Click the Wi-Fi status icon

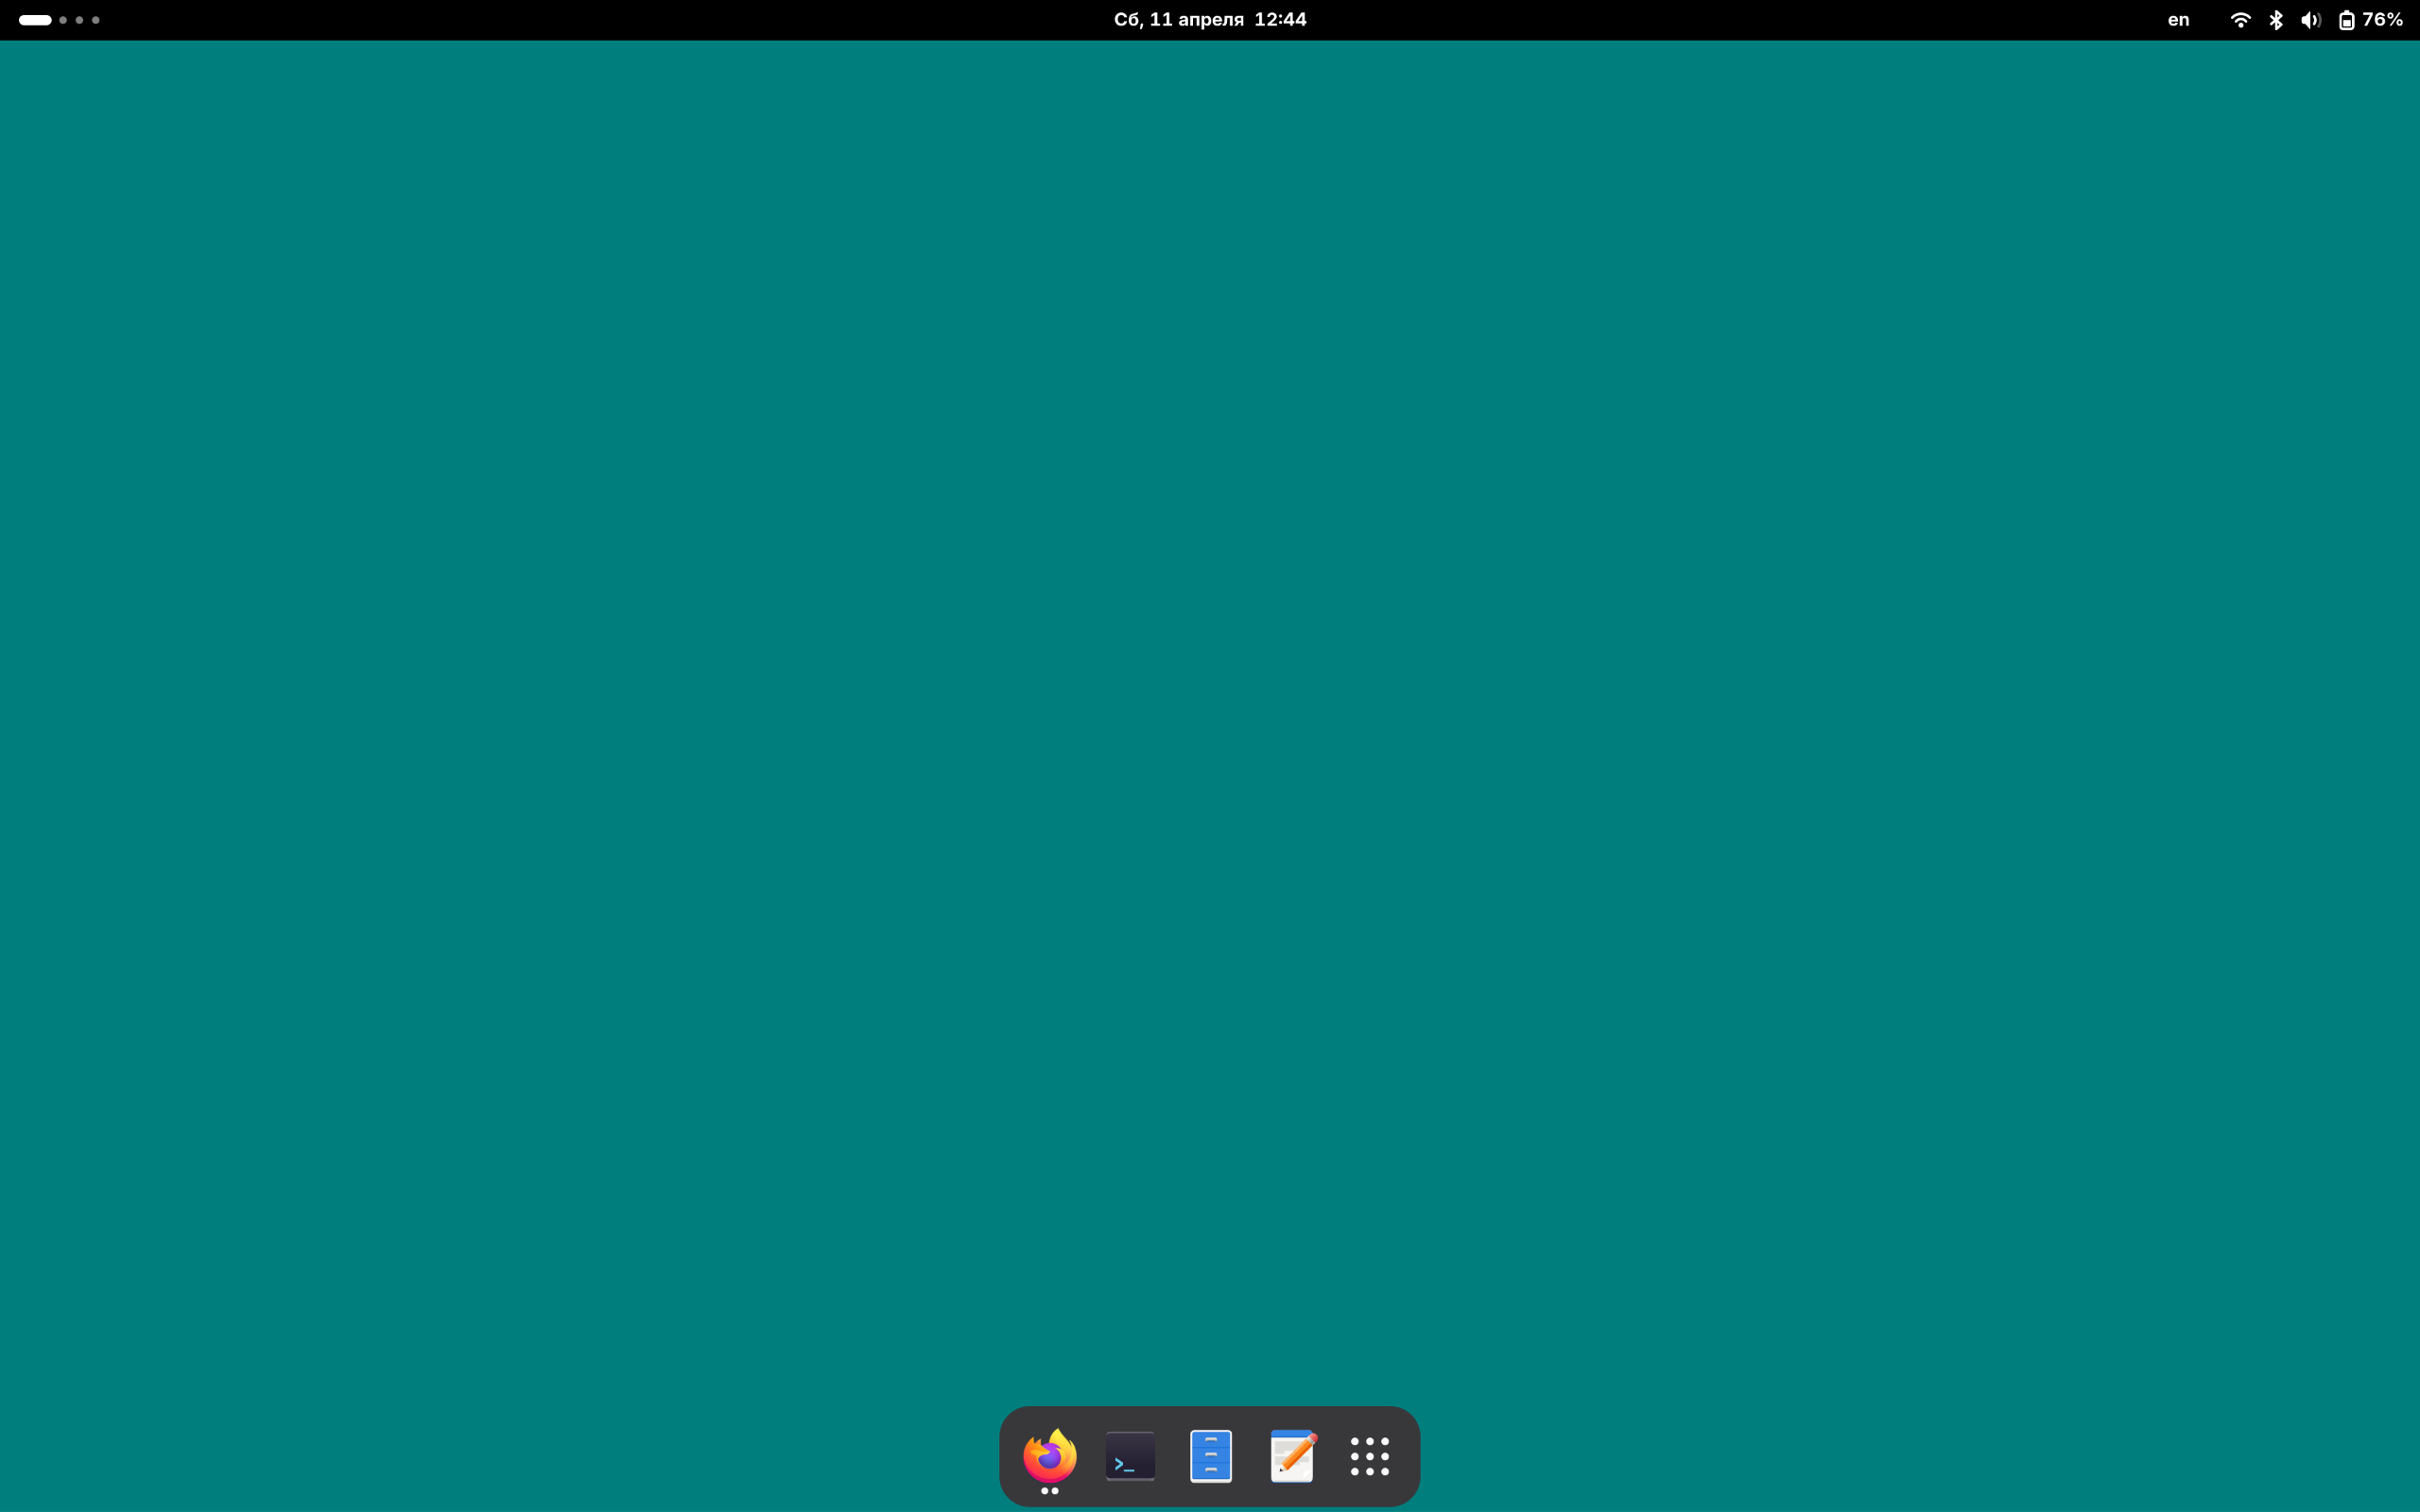(x=2240, y=20)
